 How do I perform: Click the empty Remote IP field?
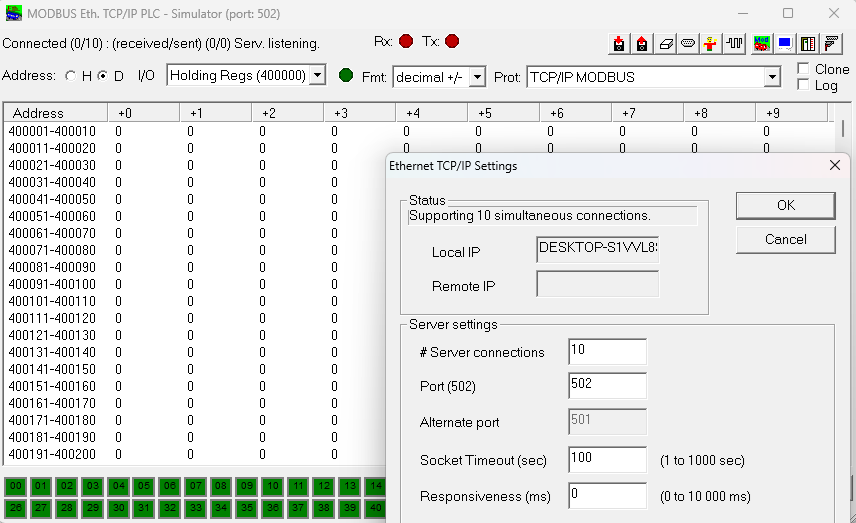(x=597, y=284)
